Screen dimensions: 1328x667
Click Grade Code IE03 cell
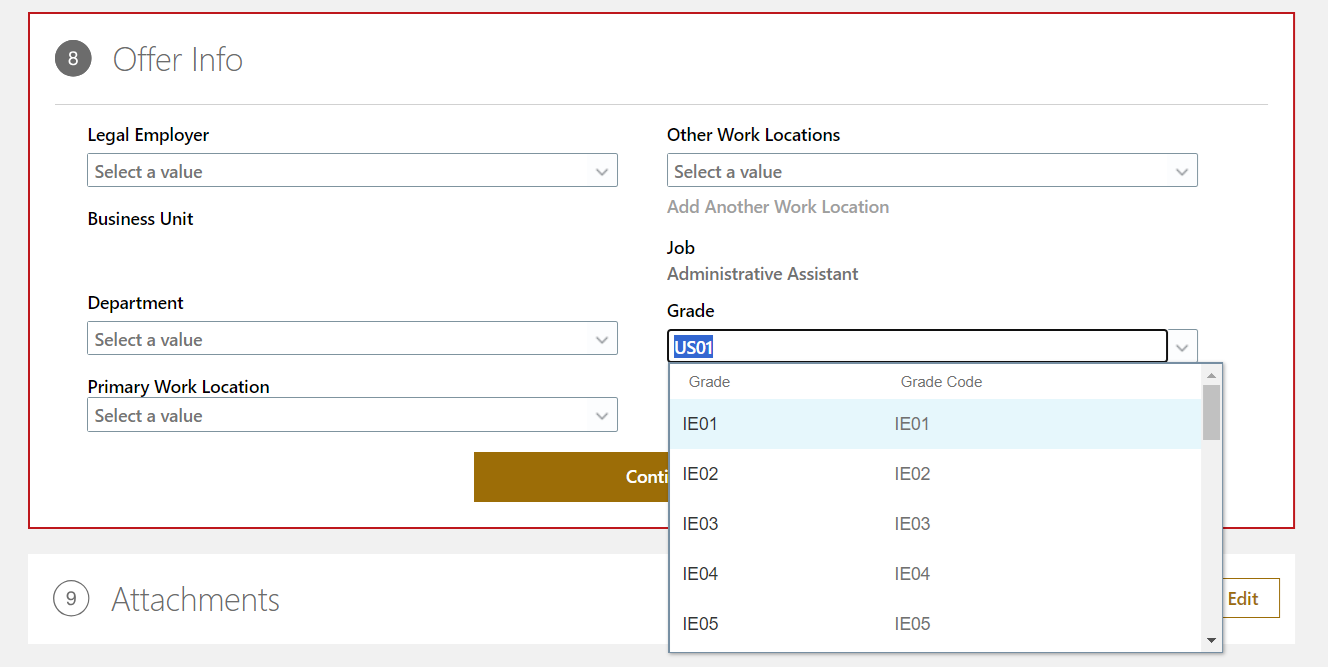(x=912, y=524)
